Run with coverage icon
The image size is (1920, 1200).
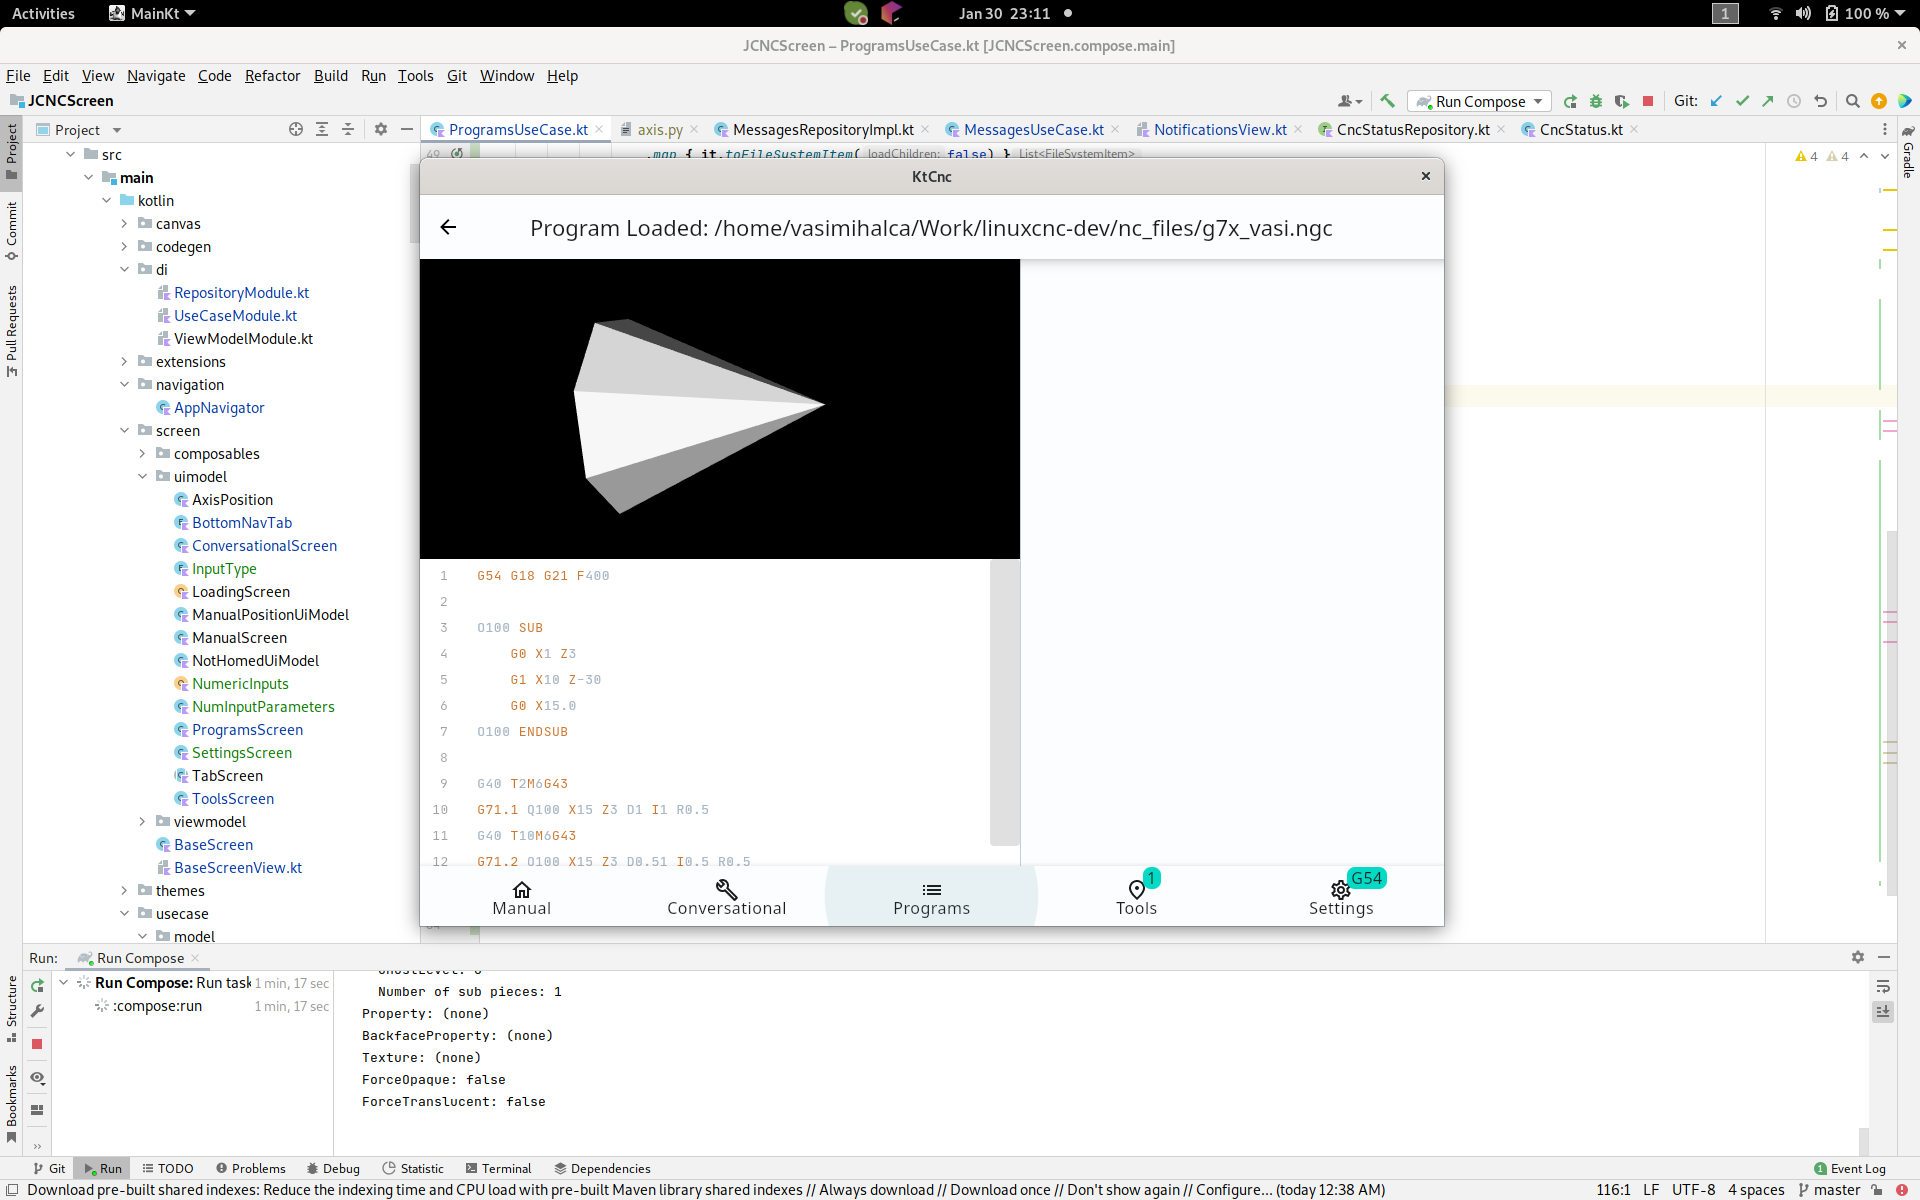coord(1622,101)
